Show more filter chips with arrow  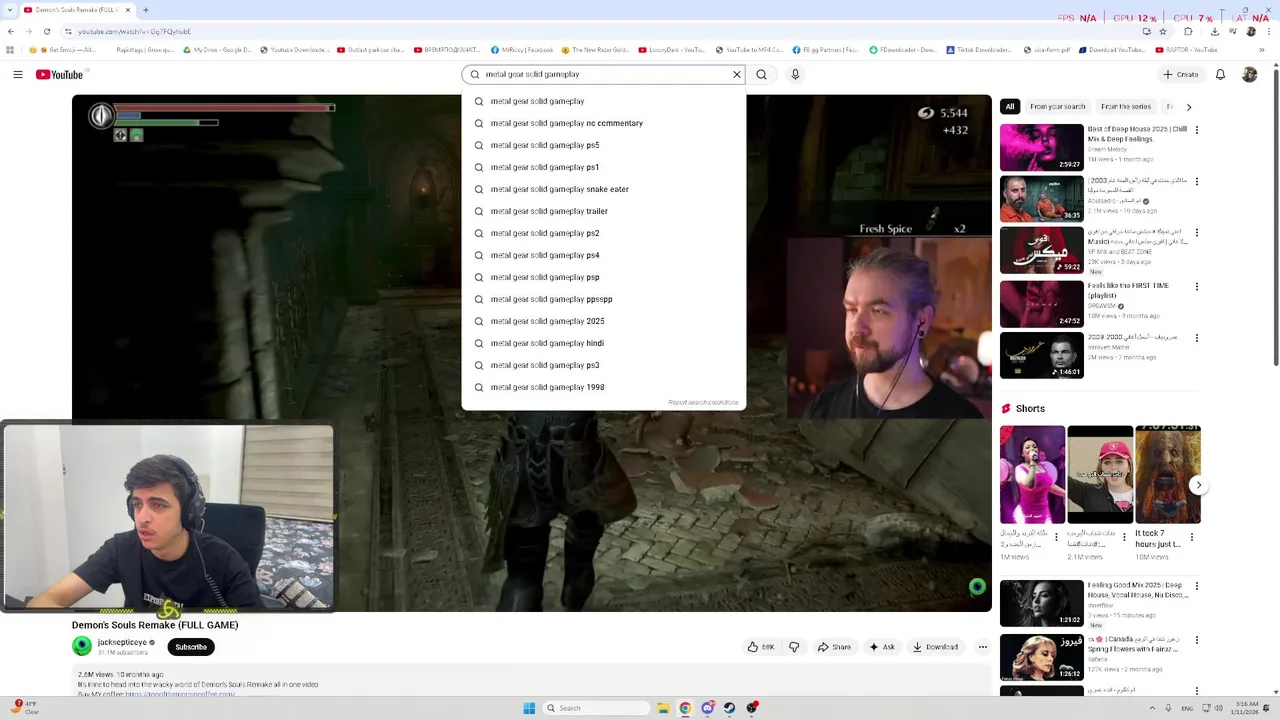pos(1189,107)
